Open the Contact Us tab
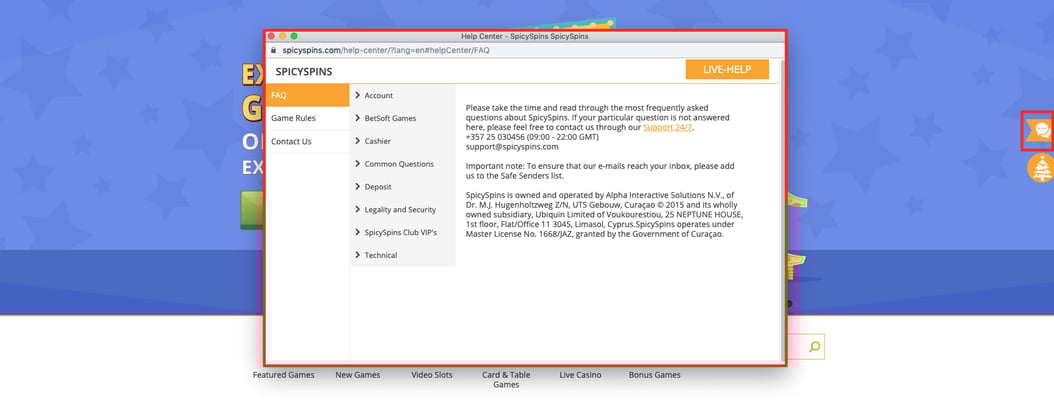 308,142
